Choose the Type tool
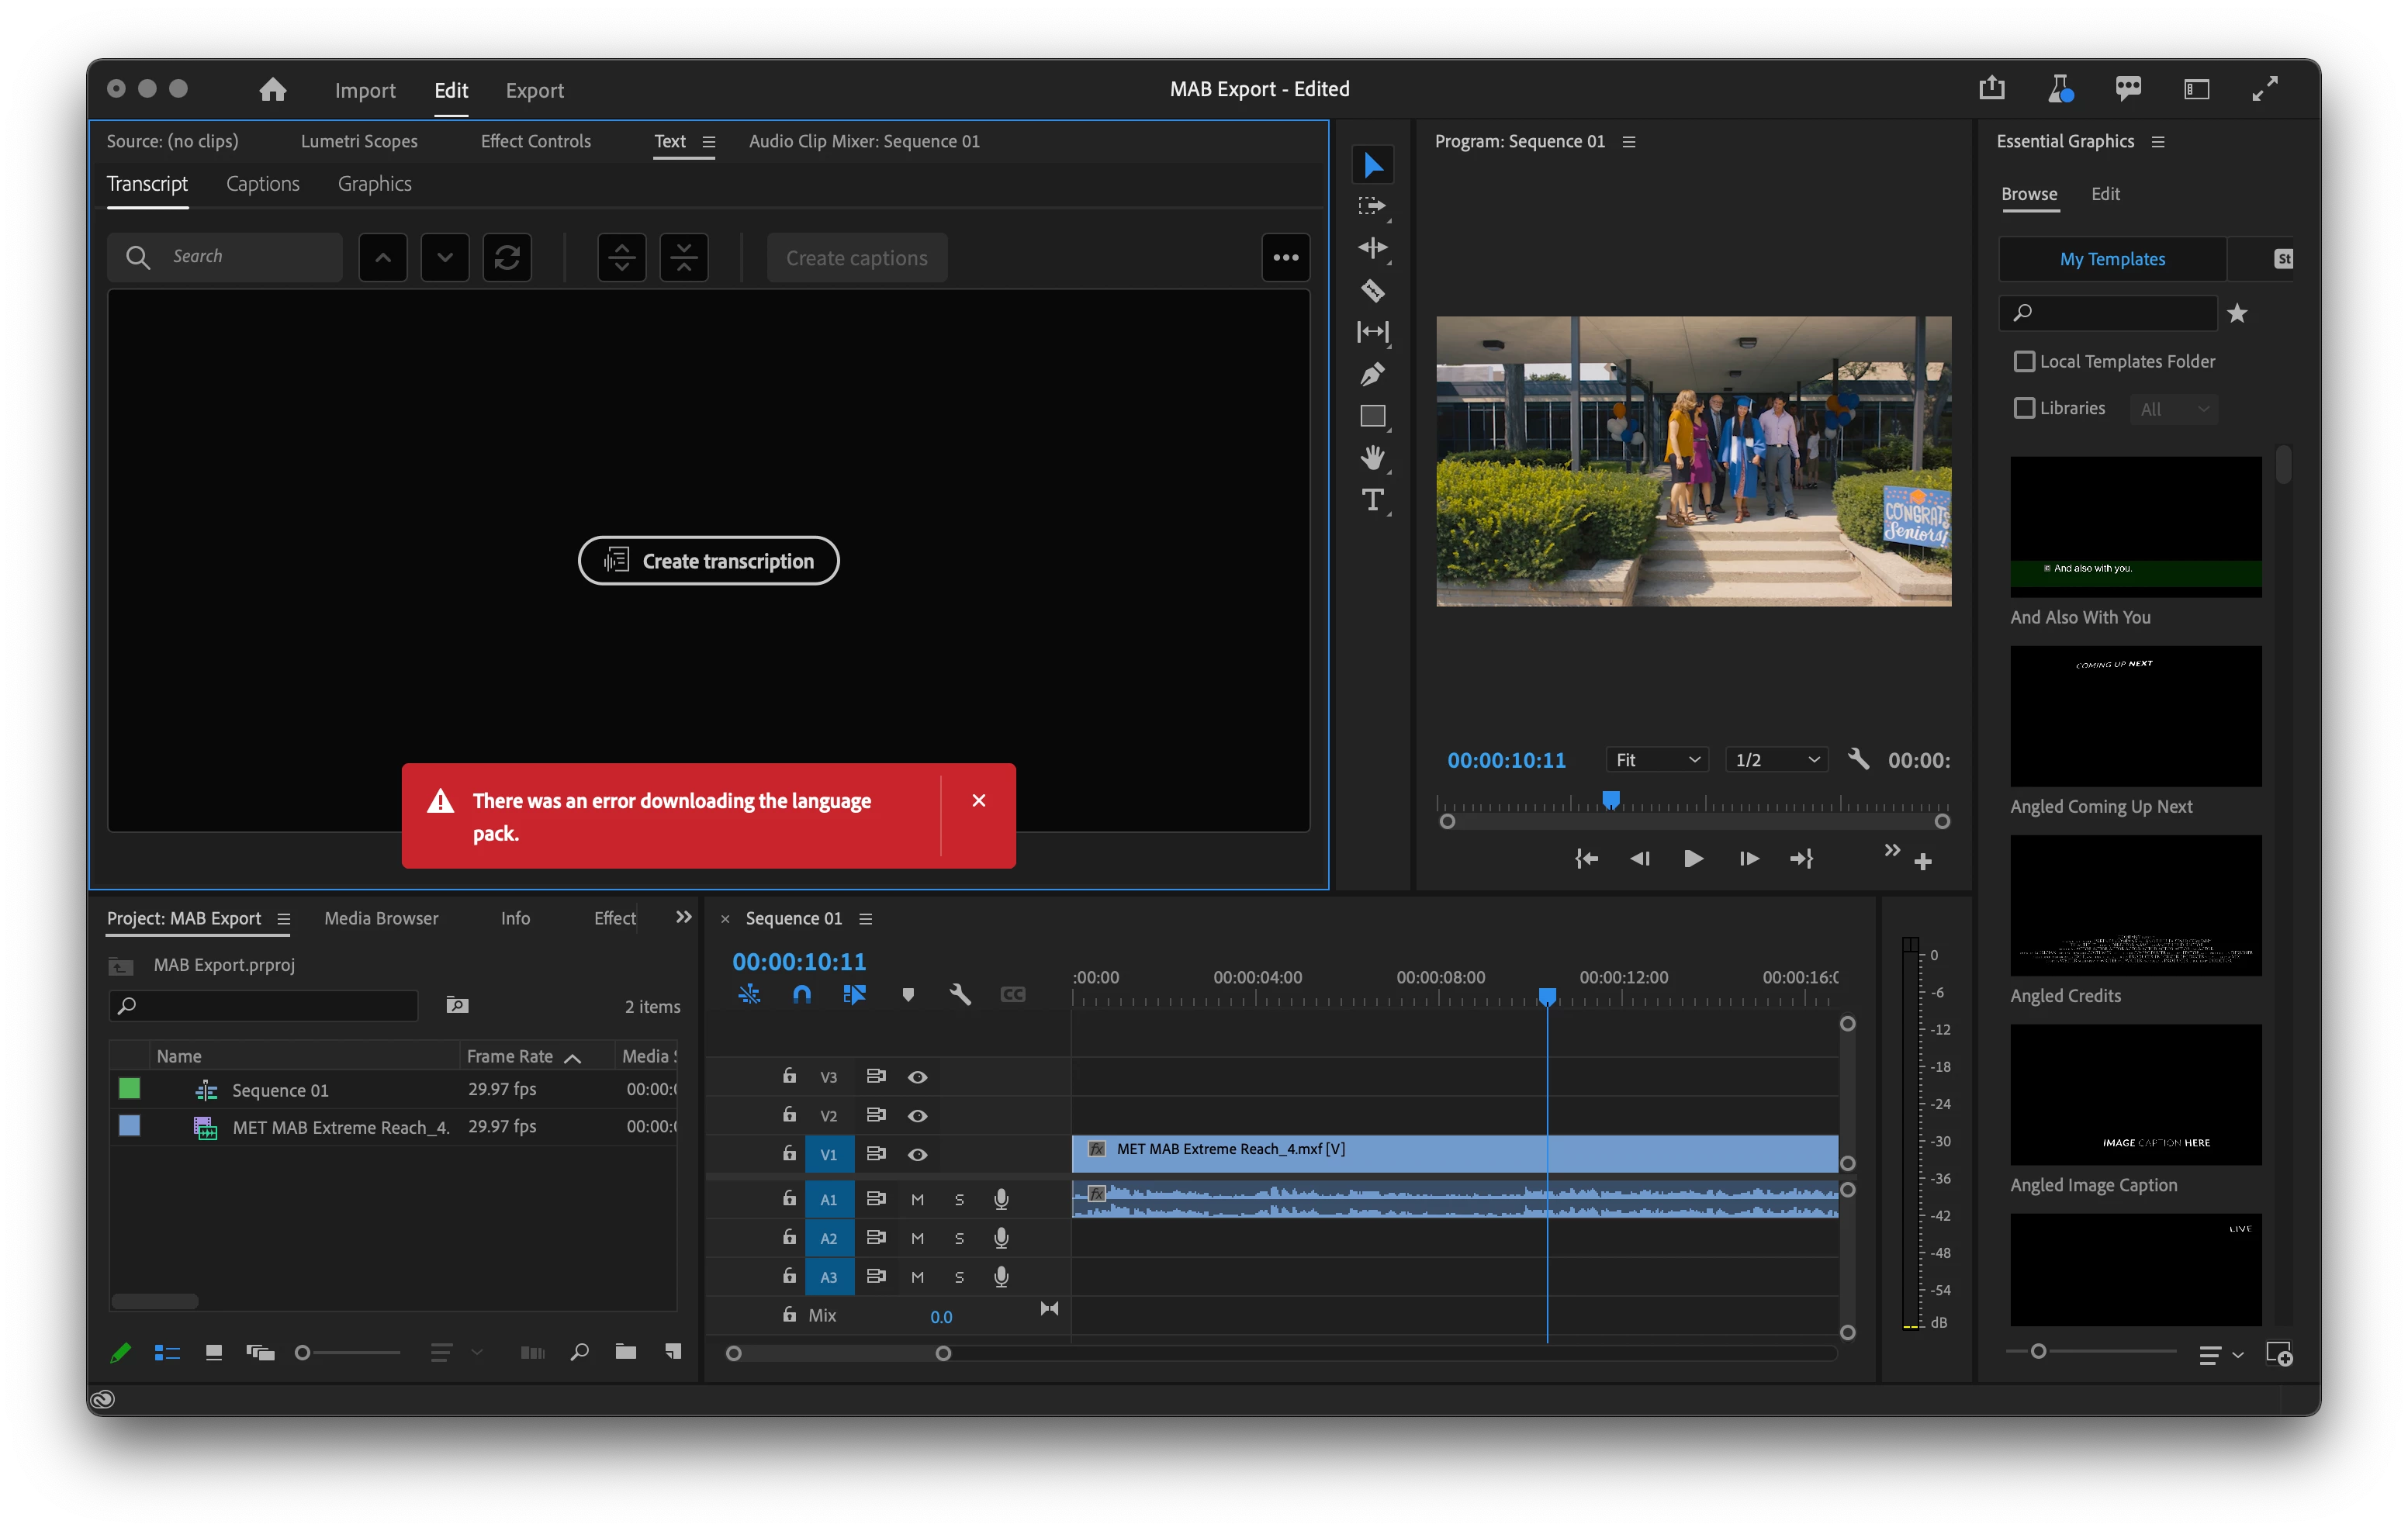Viewport: 2408px width, 1531px height. point(1372,499)
